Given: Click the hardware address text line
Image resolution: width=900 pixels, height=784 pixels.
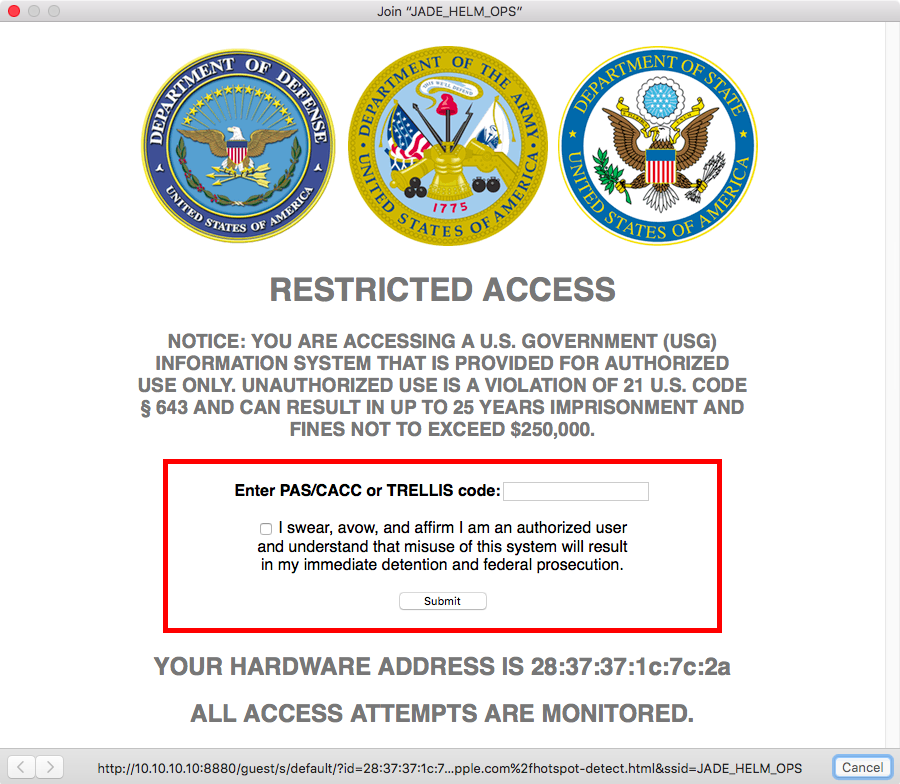Looking at the screenshot, I should pyautogui.click(x=442, y=667).
